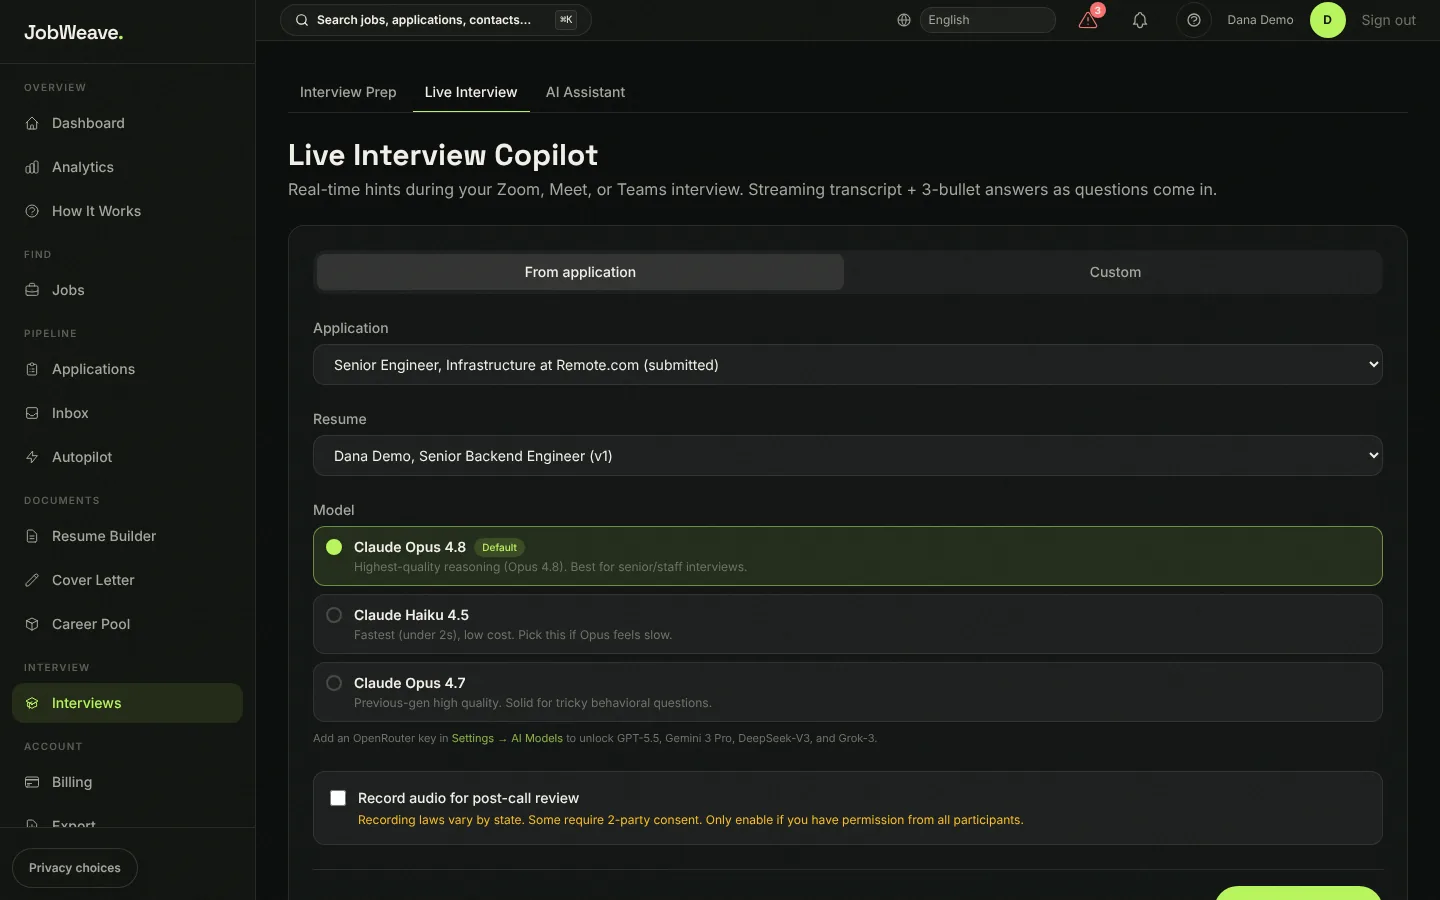Click the Interviews sidebar icon
1440x900 pixels.
tap(32, 703)
